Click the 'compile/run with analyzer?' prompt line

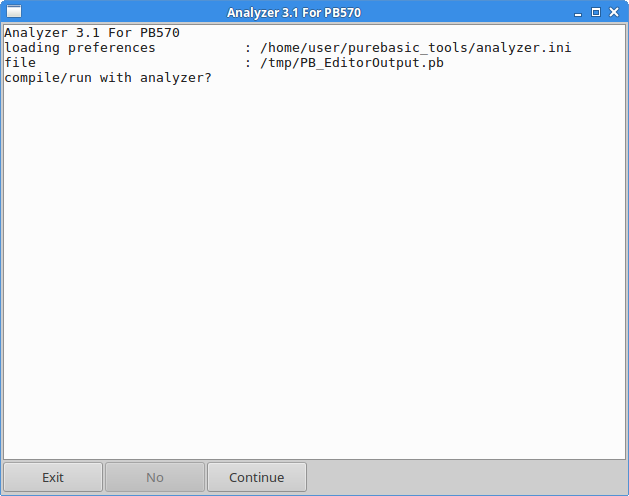(x=108, y=78)
